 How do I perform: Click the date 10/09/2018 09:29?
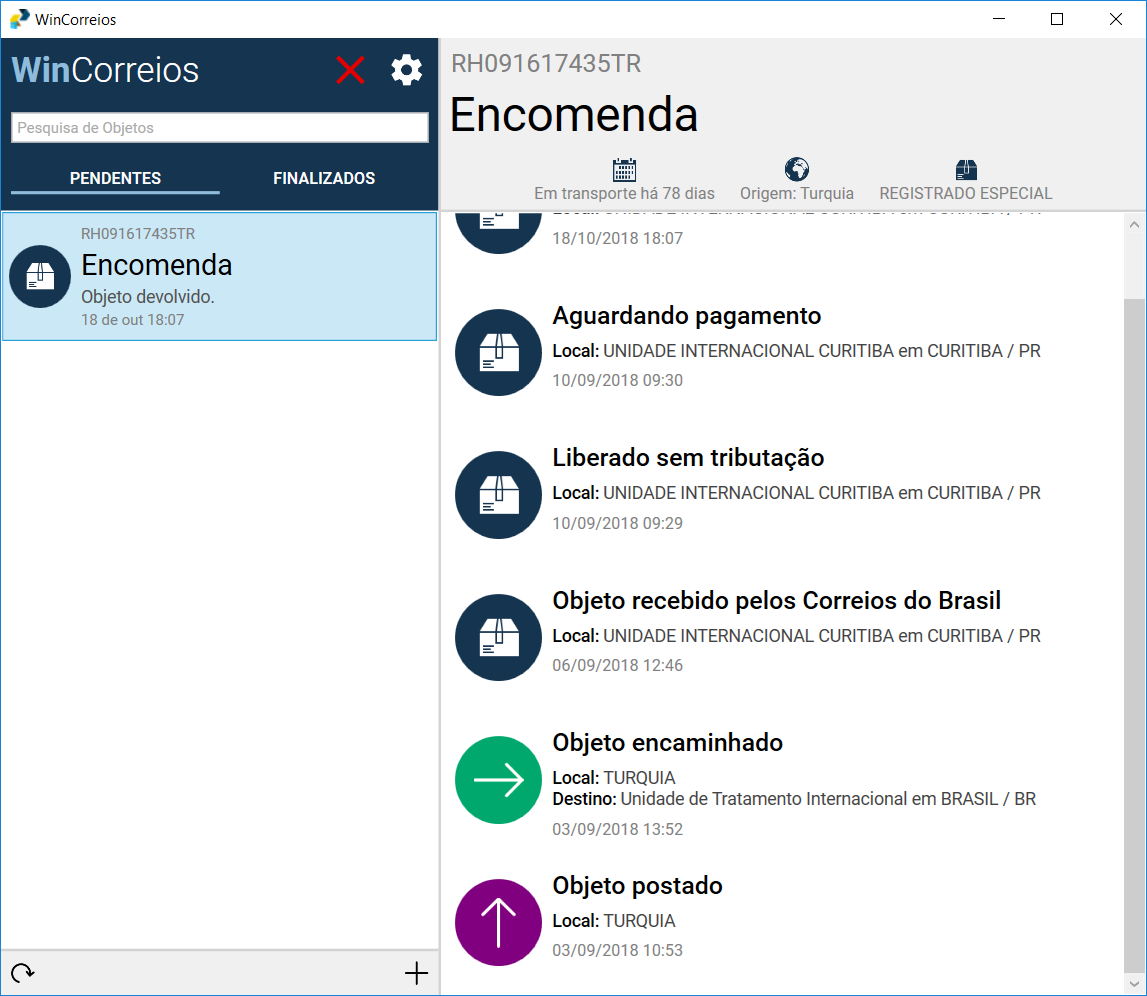[x=617, y=523]
